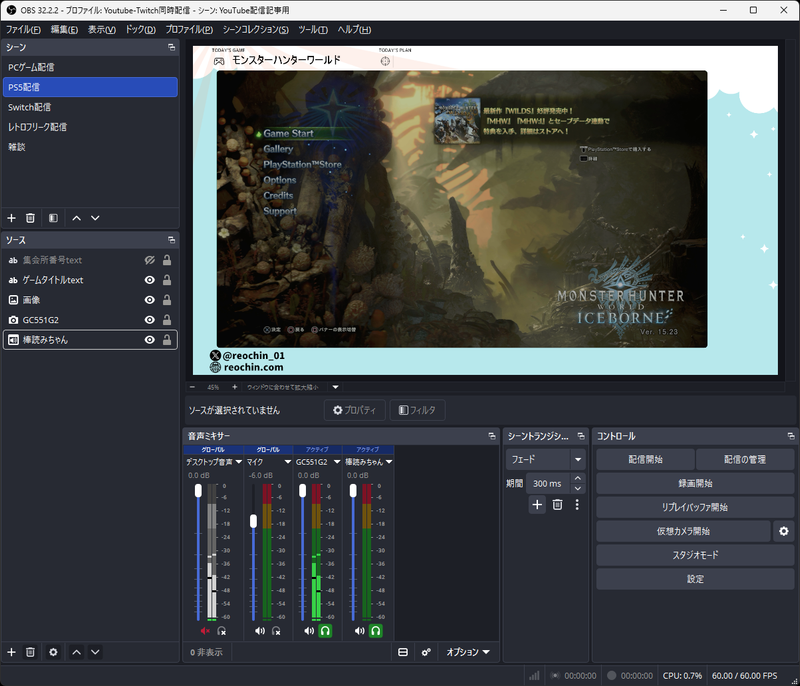Image resolution: width=800 pixels, height=686 pixels.
Task: Click 配信開始 to start streaming
Action: point(645,460)
